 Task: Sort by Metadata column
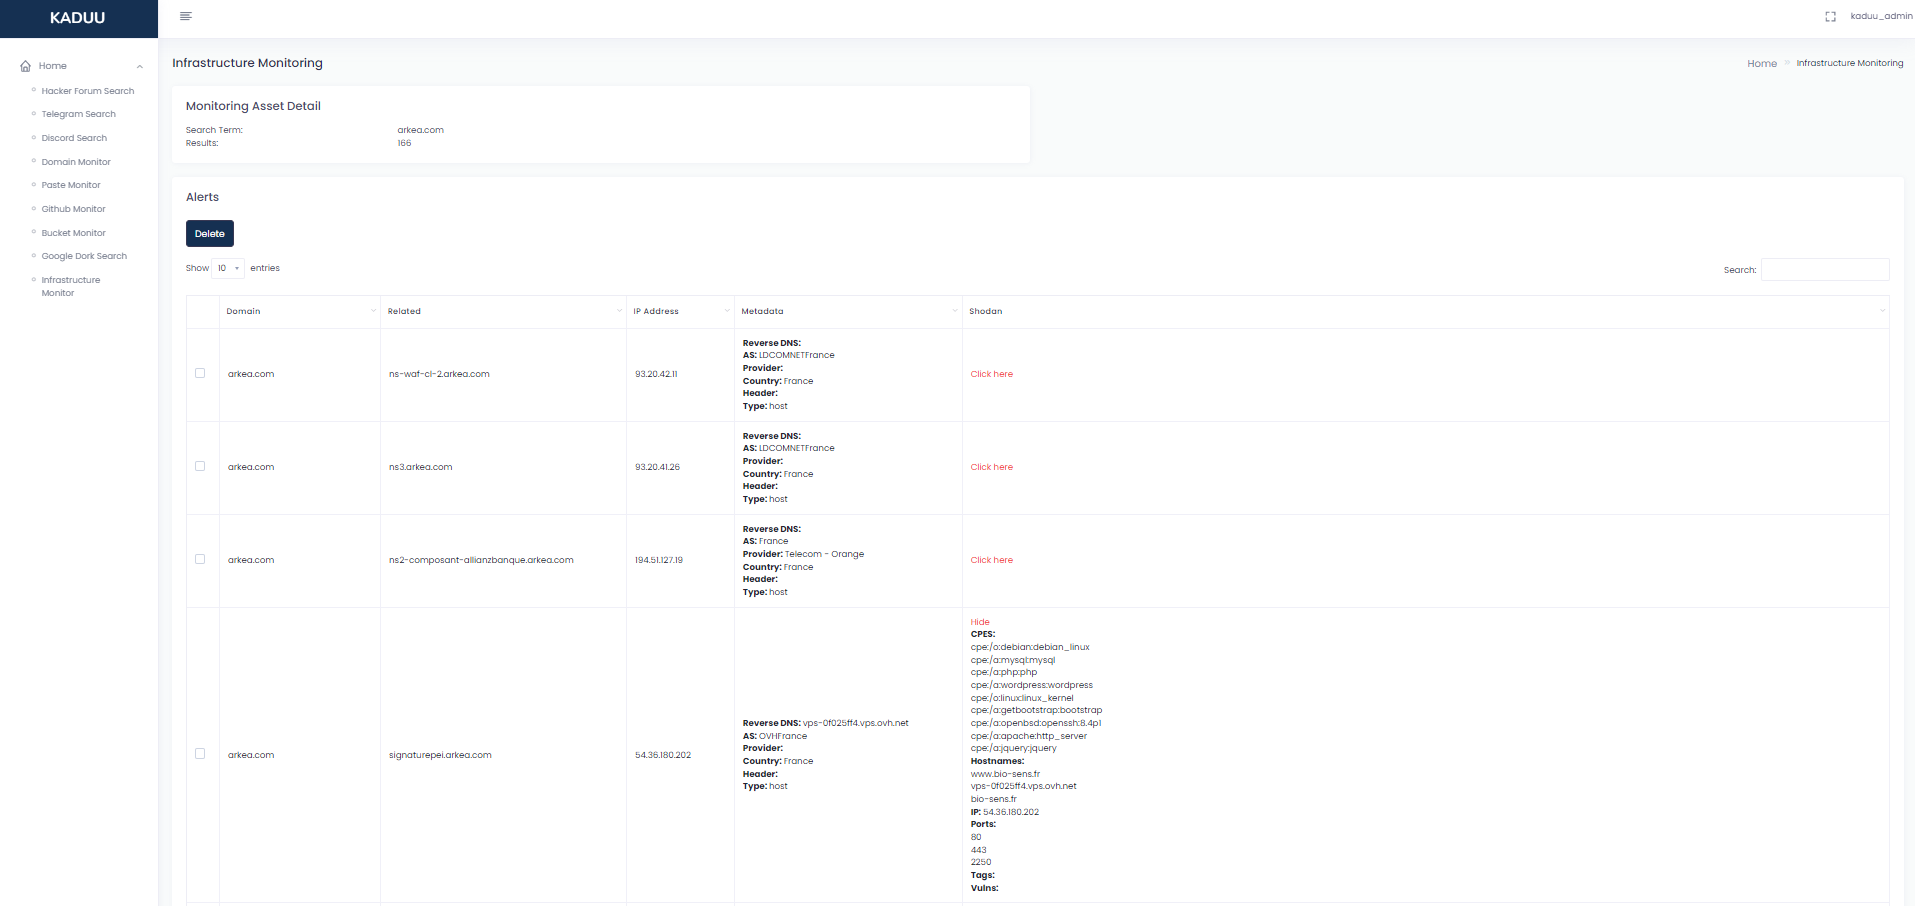click(848, 311)
